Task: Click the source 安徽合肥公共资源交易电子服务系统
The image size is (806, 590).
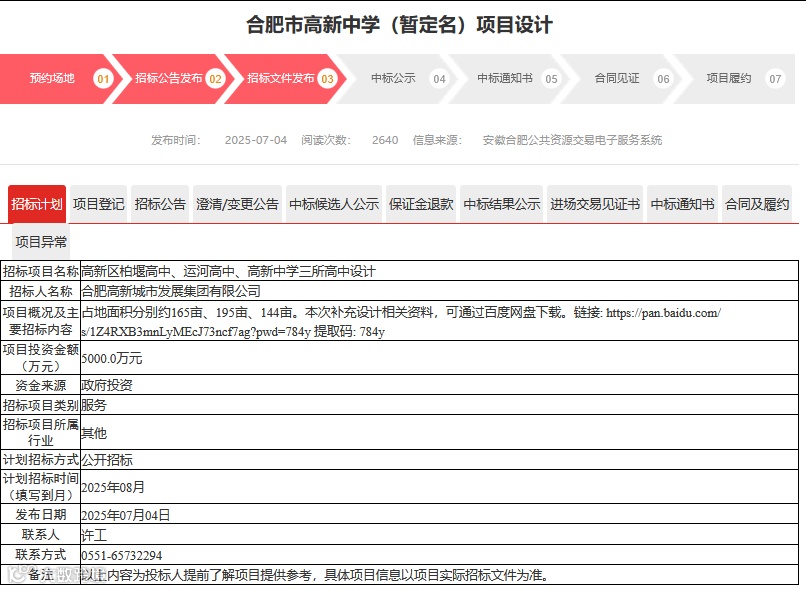Action: click(x=572, y=140)
